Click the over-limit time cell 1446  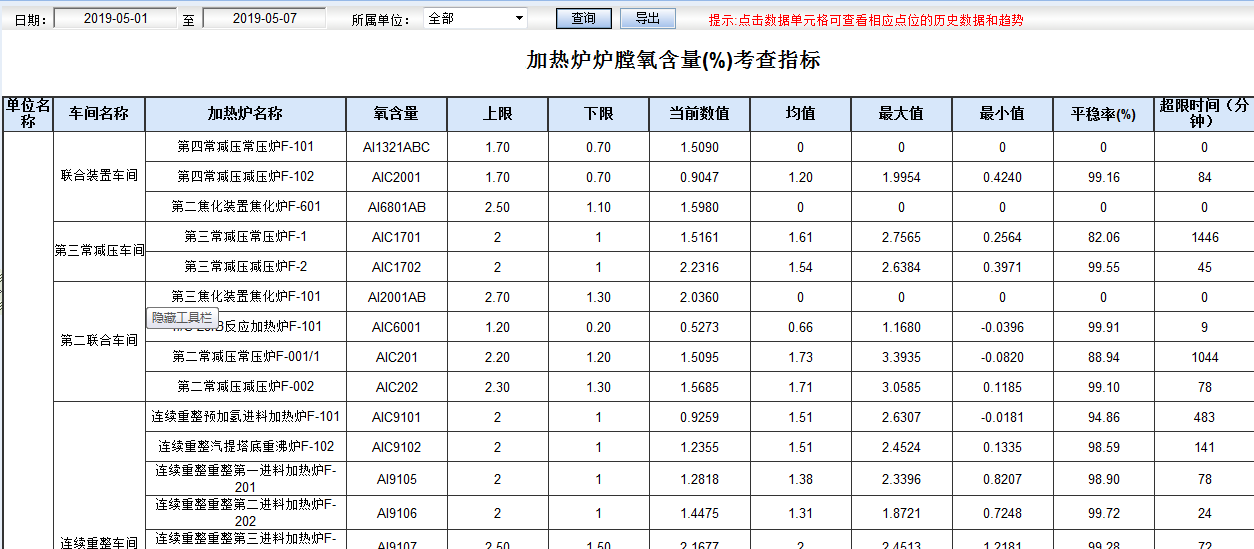[1204, 237]
